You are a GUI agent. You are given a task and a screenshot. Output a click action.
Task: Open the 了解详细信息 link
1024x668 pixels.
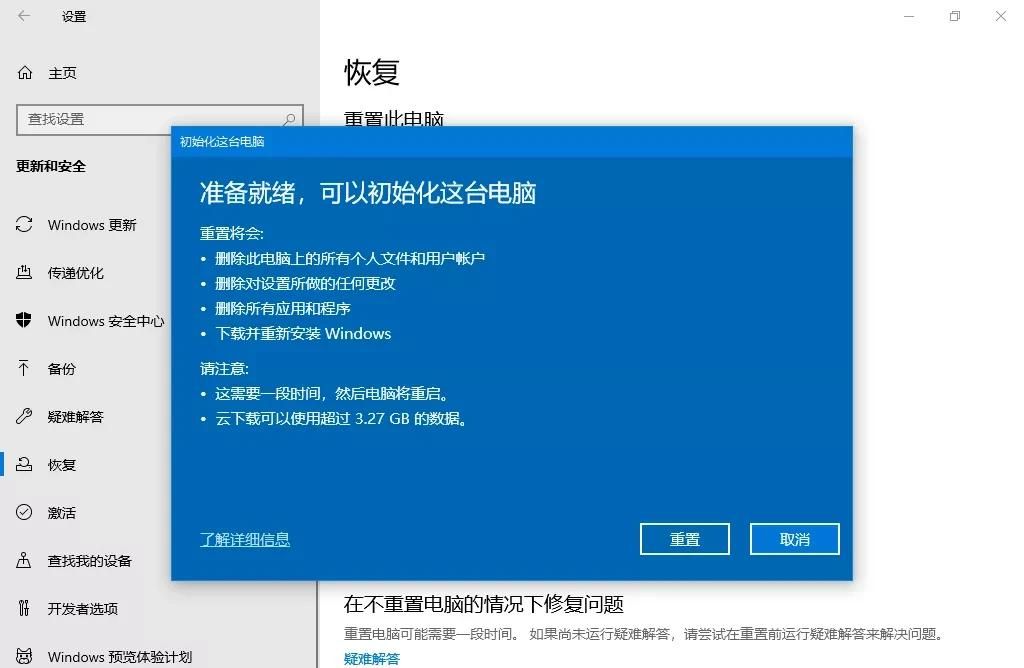pos(245,539)
